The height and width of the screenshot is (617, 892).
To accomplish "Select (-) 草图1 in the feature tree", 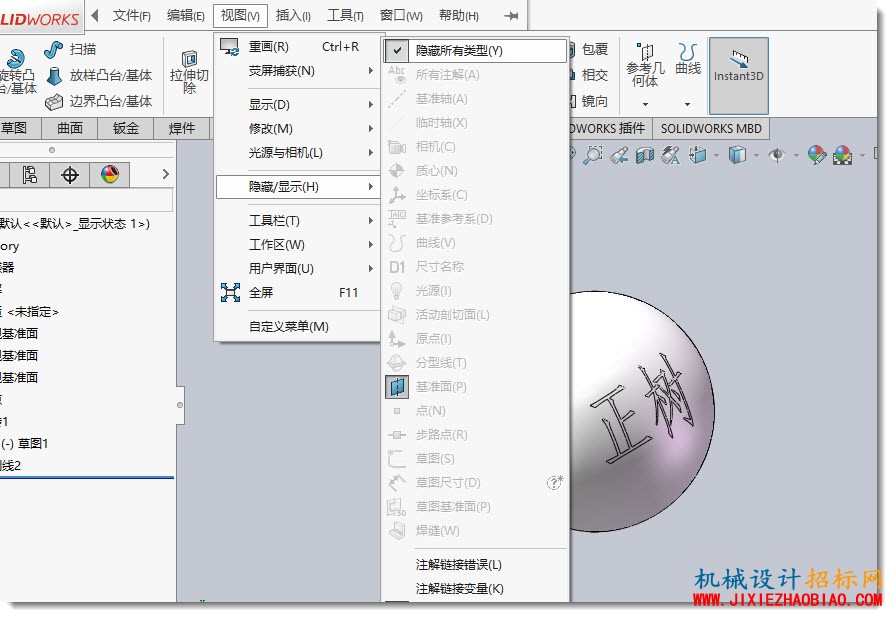I will [x=25, y=444].
